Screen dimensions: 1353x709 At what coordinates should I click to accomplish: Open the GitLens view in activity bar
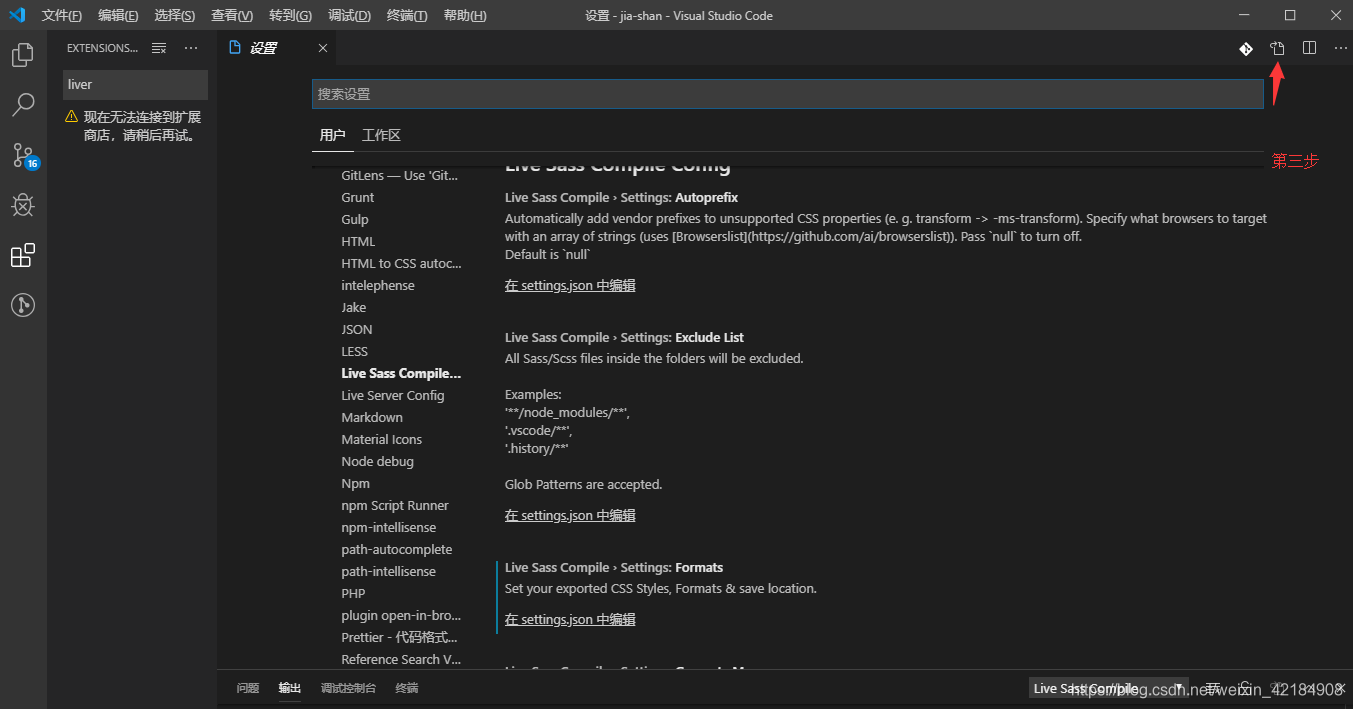click(x=23, y=305)
